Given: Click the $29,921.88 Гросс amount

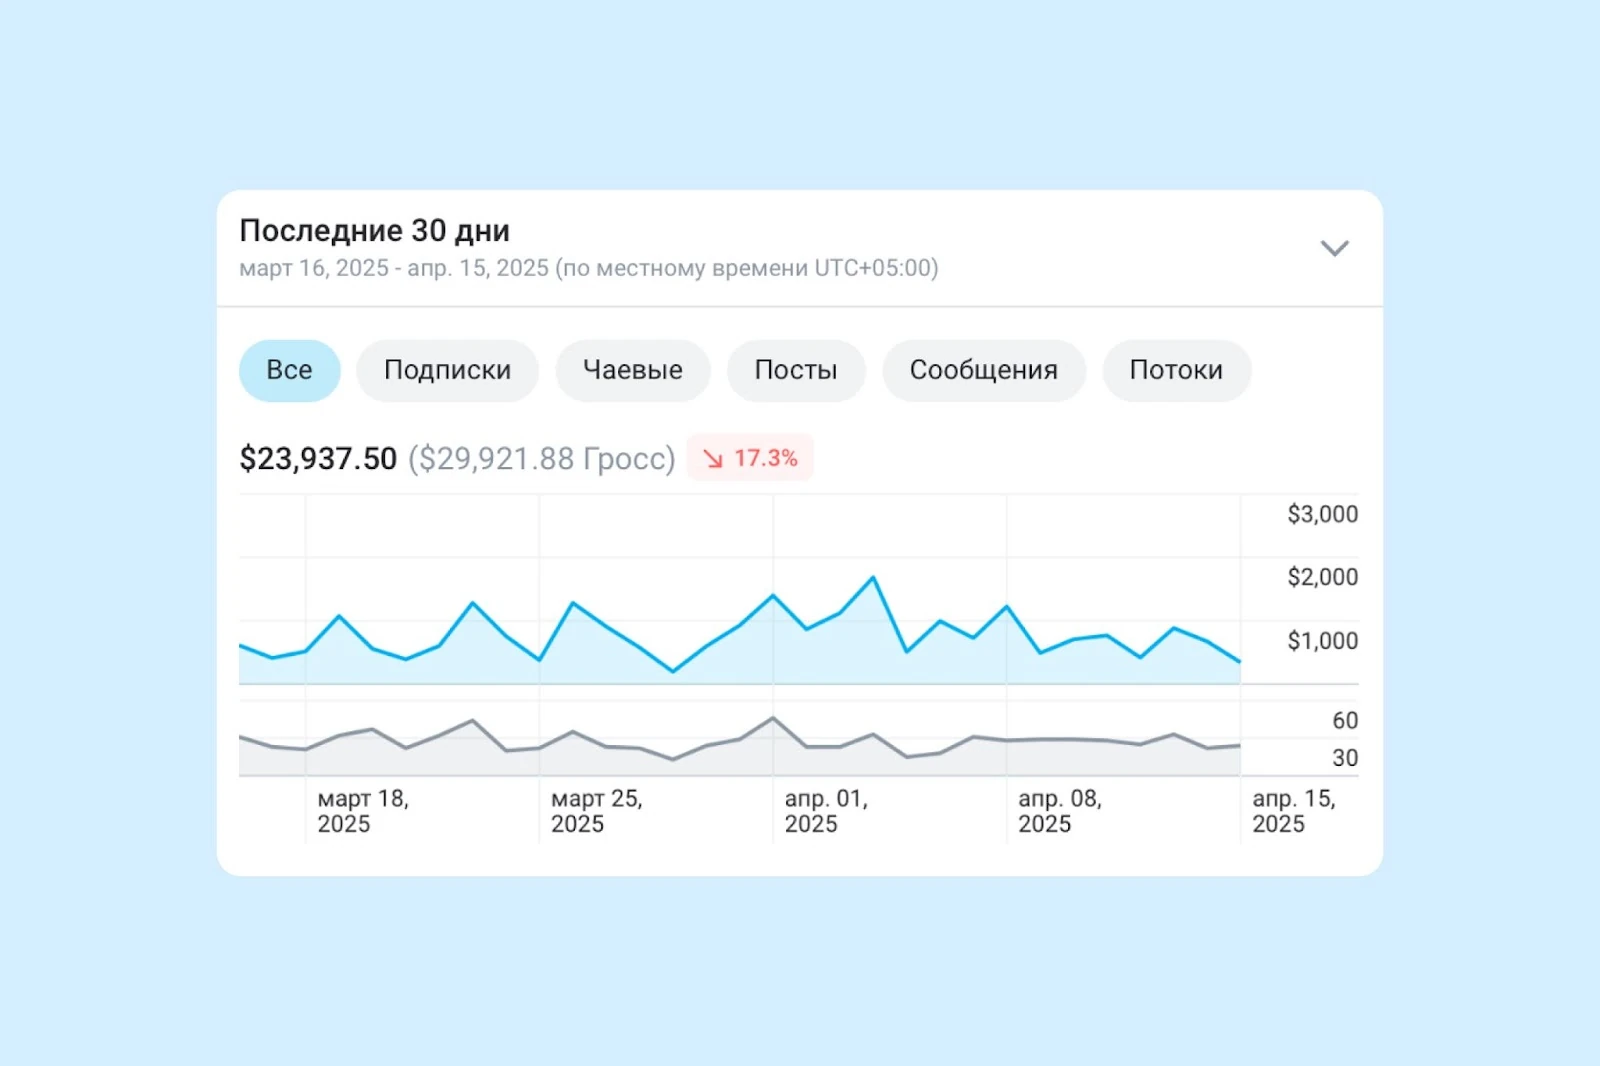Looking at the screenshot, I should point(542,459).
